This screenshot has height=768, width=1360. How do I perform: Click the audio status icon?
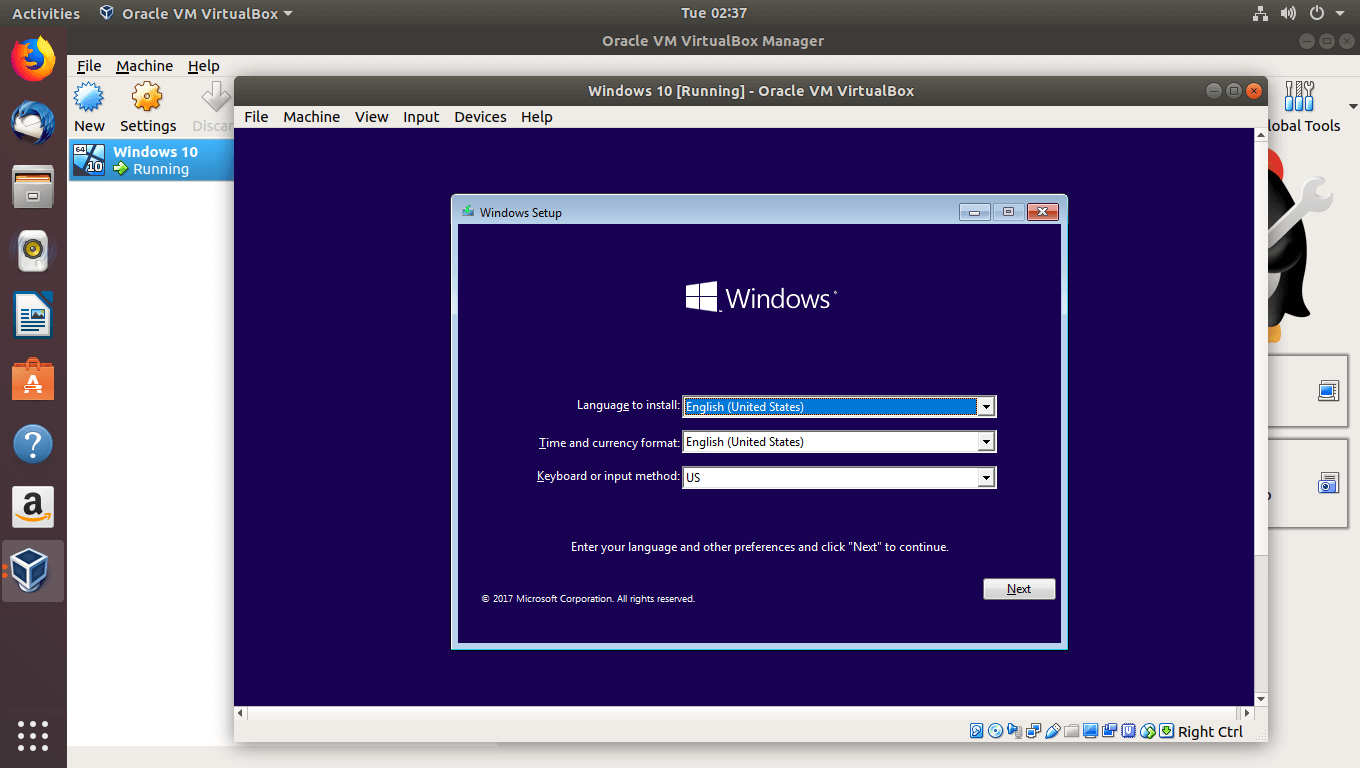[x=1014, y=731]
